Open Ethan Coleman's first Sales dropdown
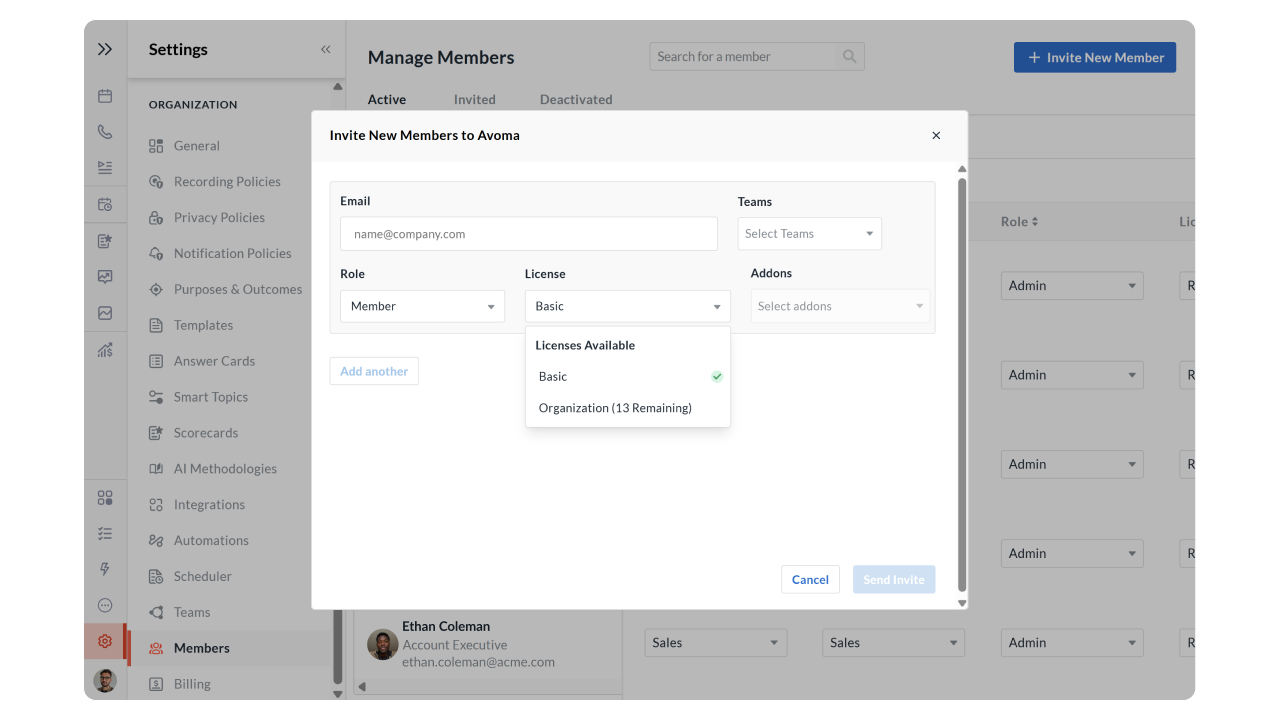Viewport: 1280px width, 720px height. (716, 642)
